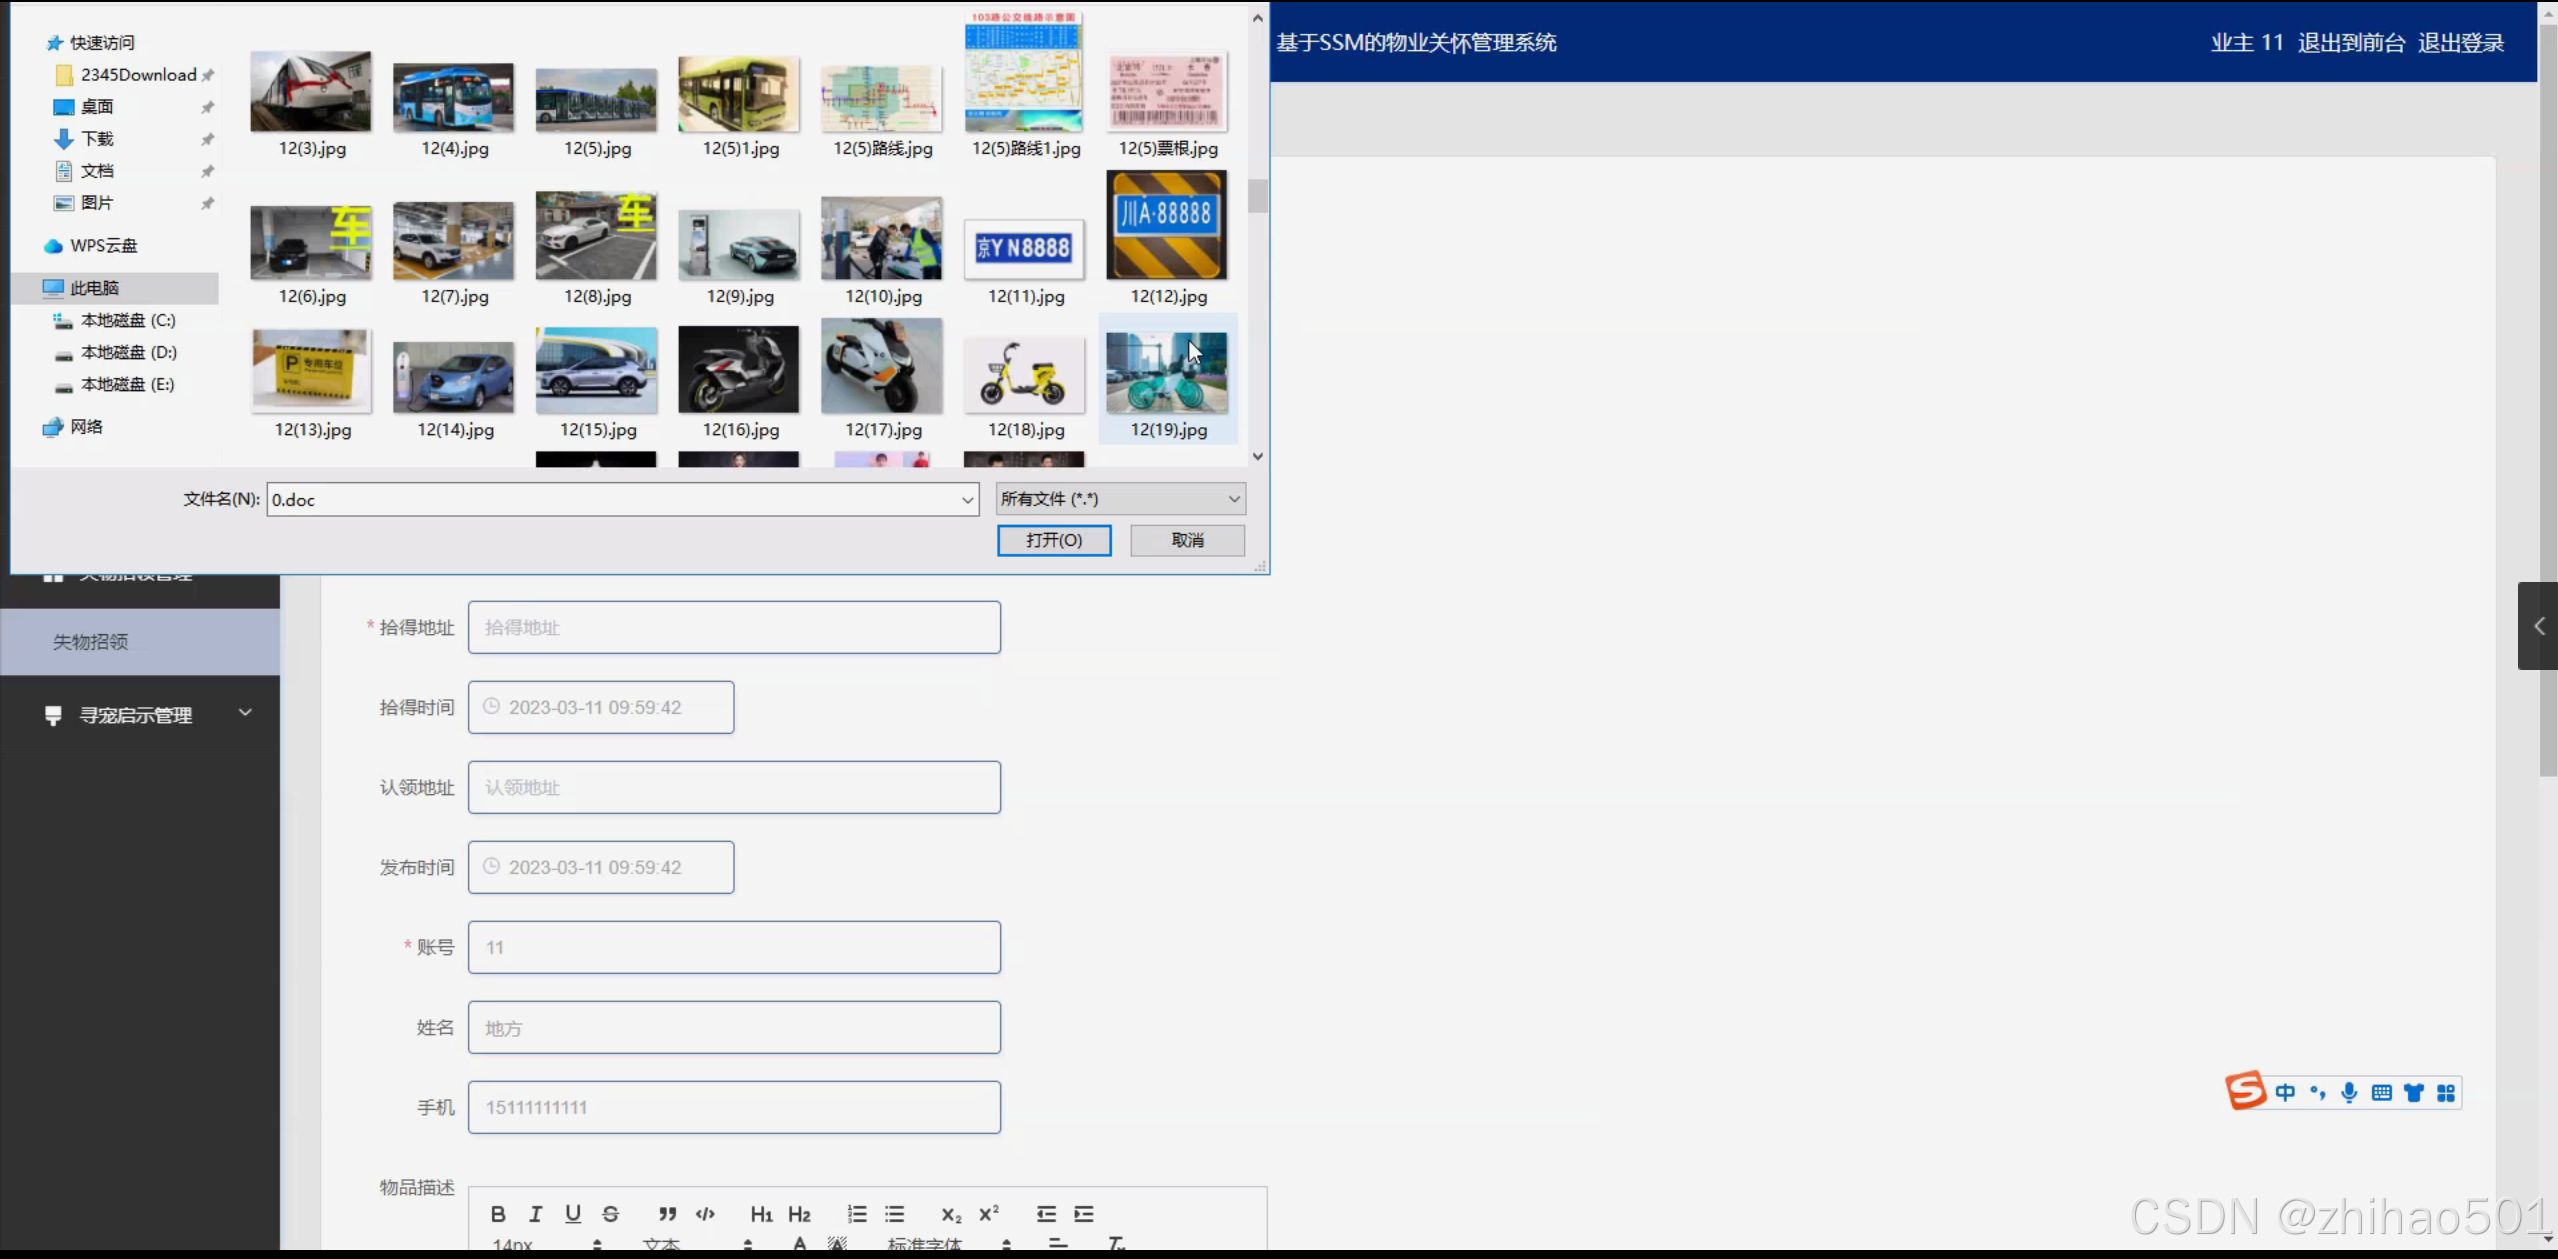This screenshot has width=2558, height=1259.
Task: Open the file name combo box dropdown
Action: 967,499
